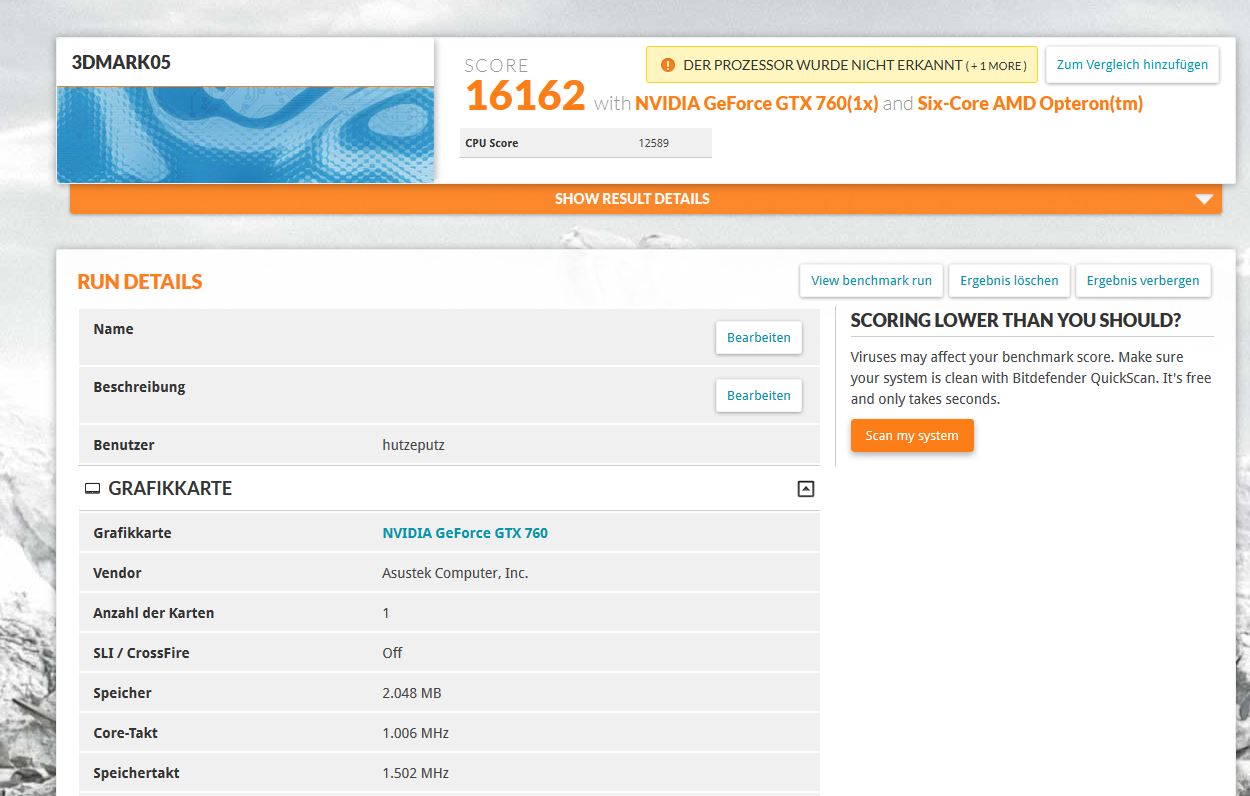Open NVIDIA GeForce GTX 760(1x) score link

pyautogui.click(x=756, y=103)
